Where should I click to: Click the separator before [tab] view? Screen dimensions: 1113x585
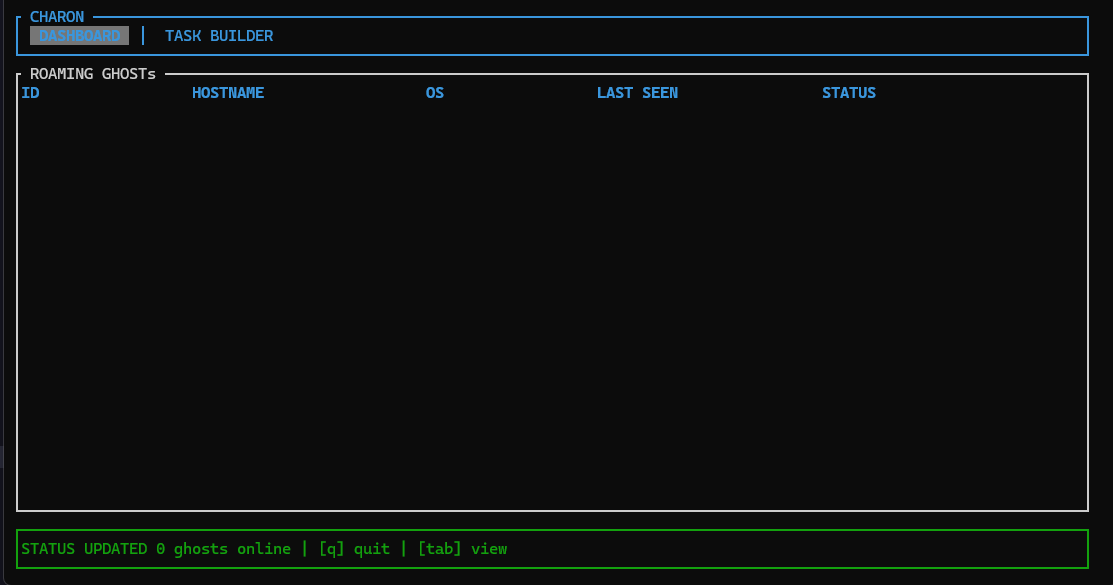[403, 549]
